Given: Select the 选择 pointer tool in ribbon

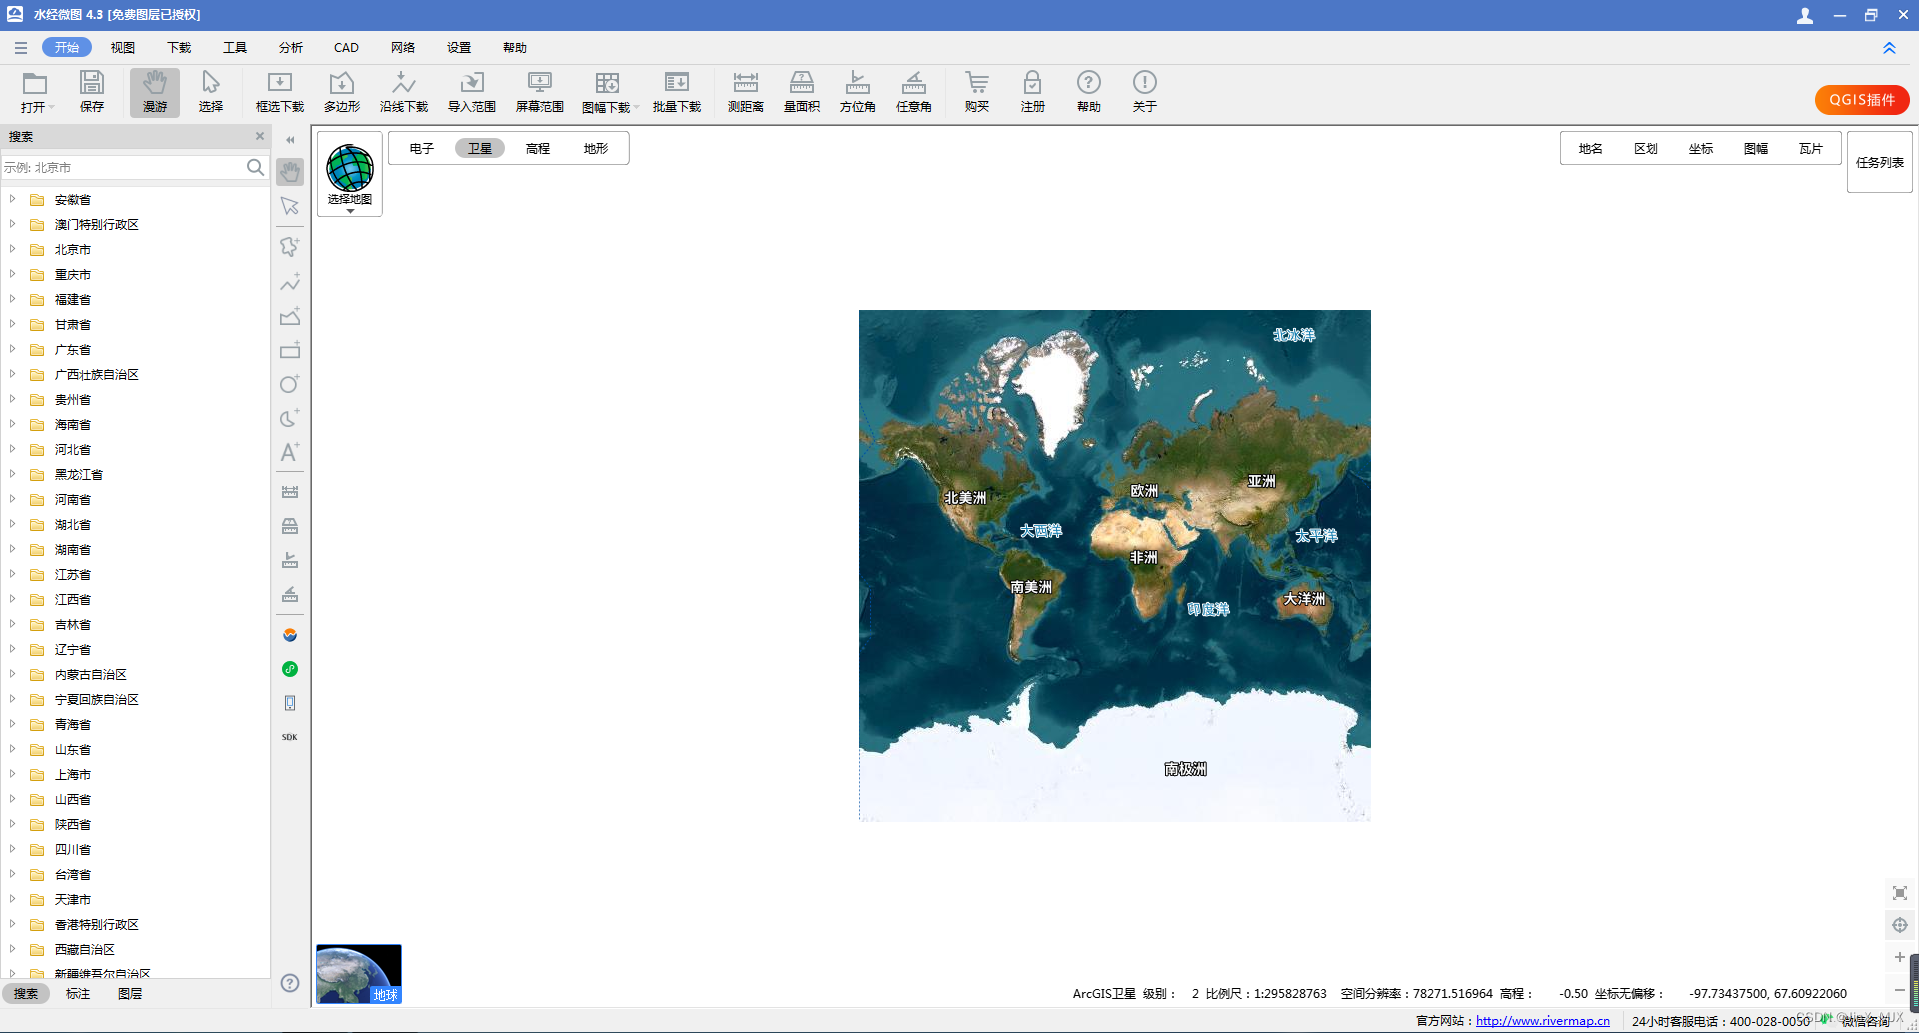Looking at the screenshot, I should point(211,92).
